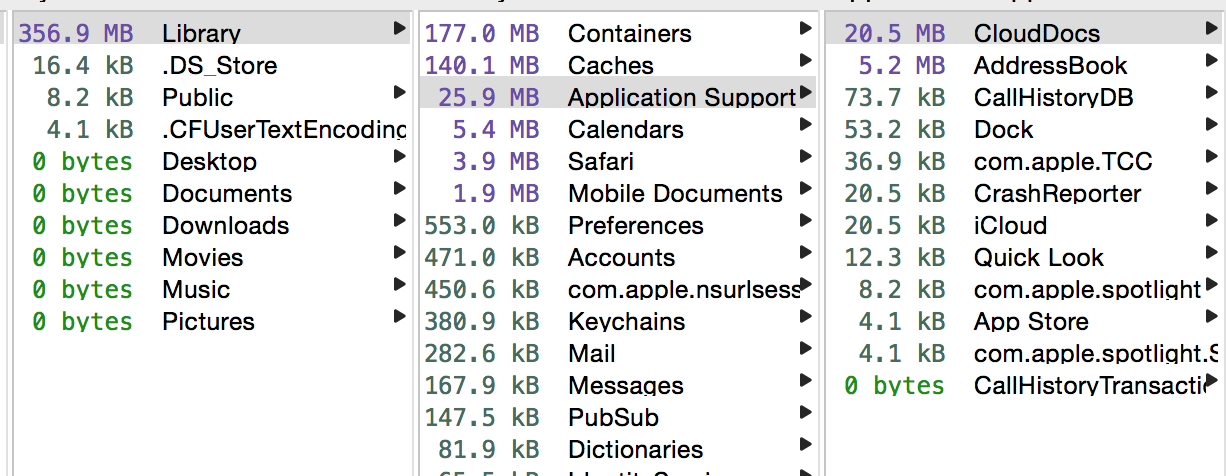1226x476 pixels.
Task: Click the 356.9 MB size value
Action: pos(76,34)
